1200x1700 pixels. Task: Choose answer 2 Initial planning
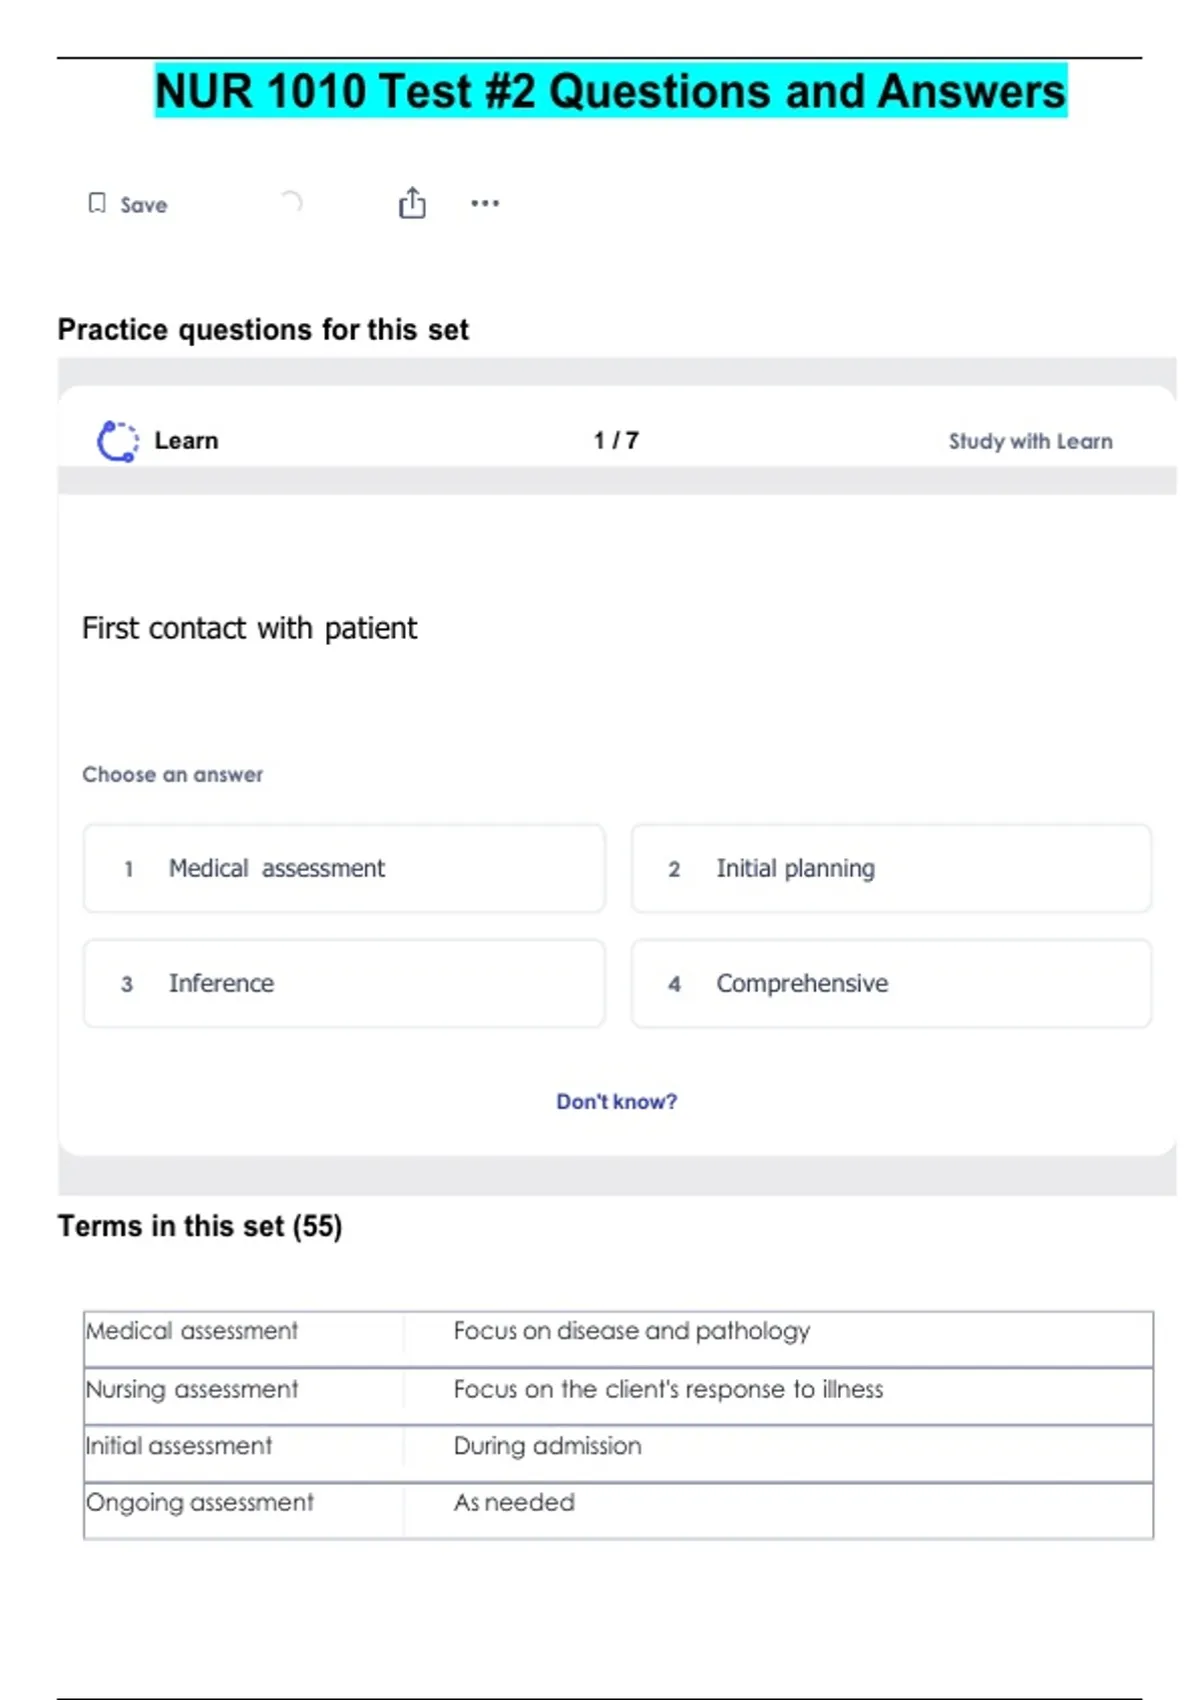pos(890,868)
